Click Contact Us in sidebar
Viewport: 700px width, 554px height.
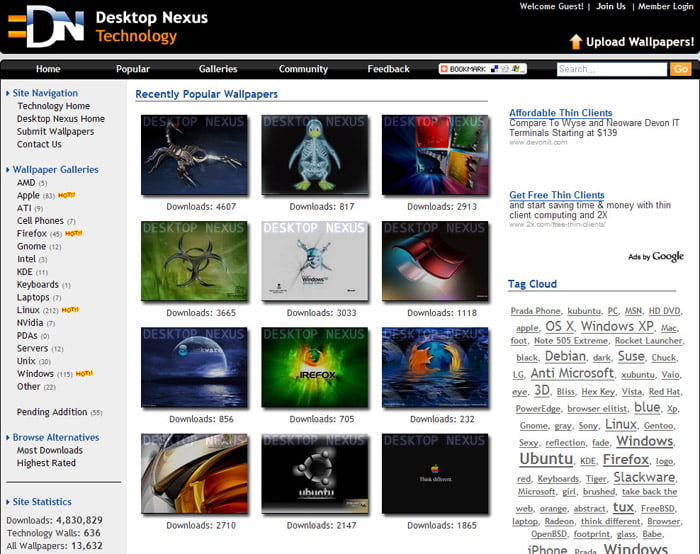pos(39,144)
